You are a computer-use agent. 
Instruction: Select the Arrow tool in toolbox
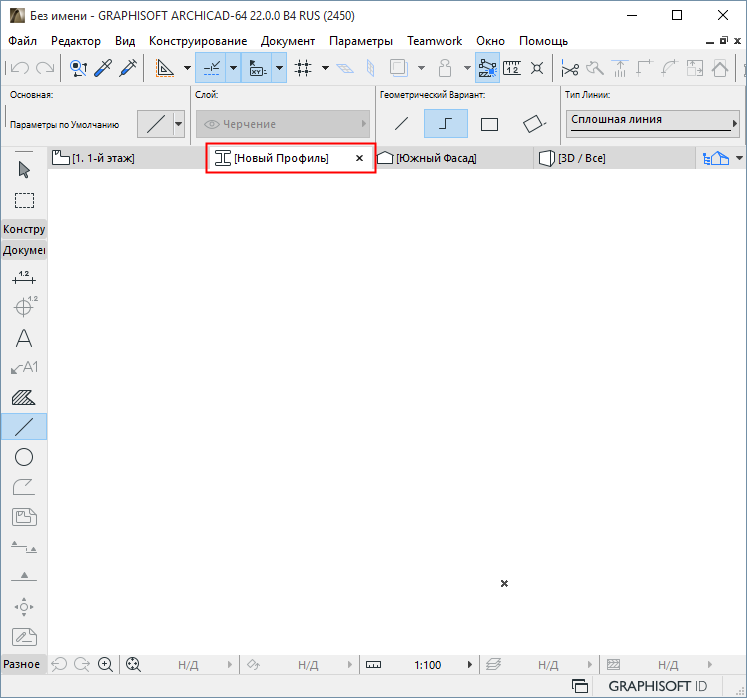(24, 170)
